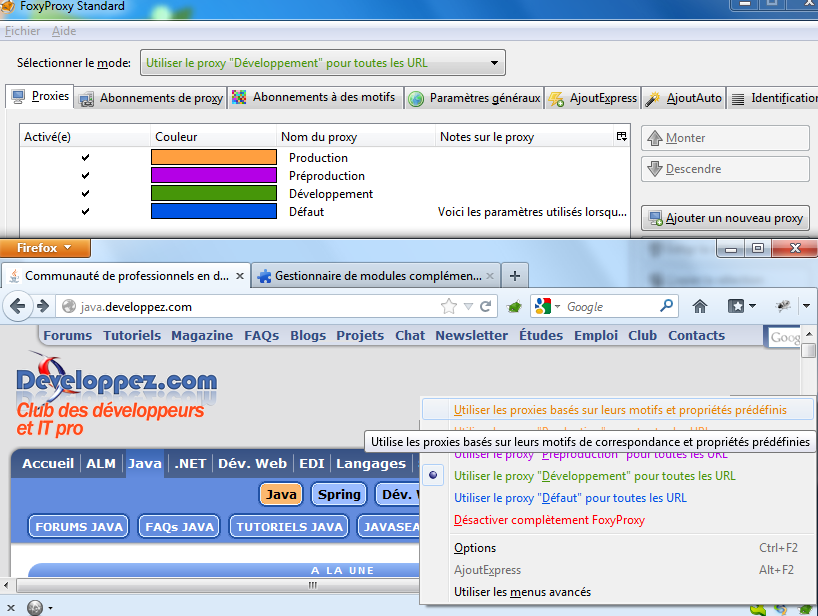This screenshot has height=616, width=818.
Task: Toggle the Activé checkmark for Développement proxy
Action: (85, 194)
